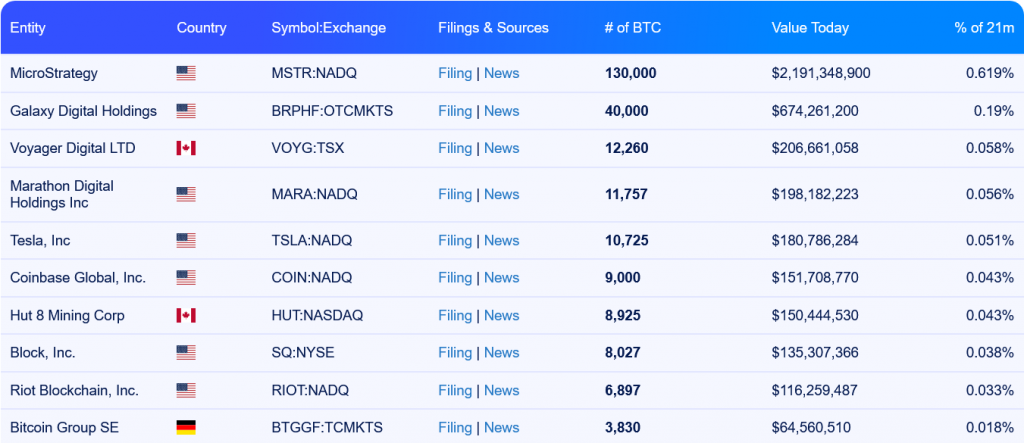The image size is (1024, 443).
Task: Open the Filing link for Bitcoin Group SE
Action: 455,427
